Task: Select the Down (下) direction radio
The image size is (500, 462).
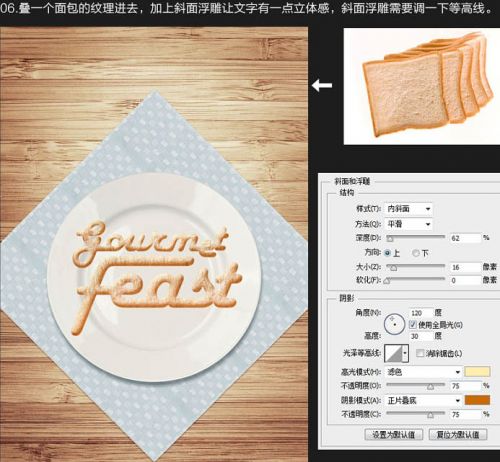Action: pyautogui.click(x=416, y=253)
